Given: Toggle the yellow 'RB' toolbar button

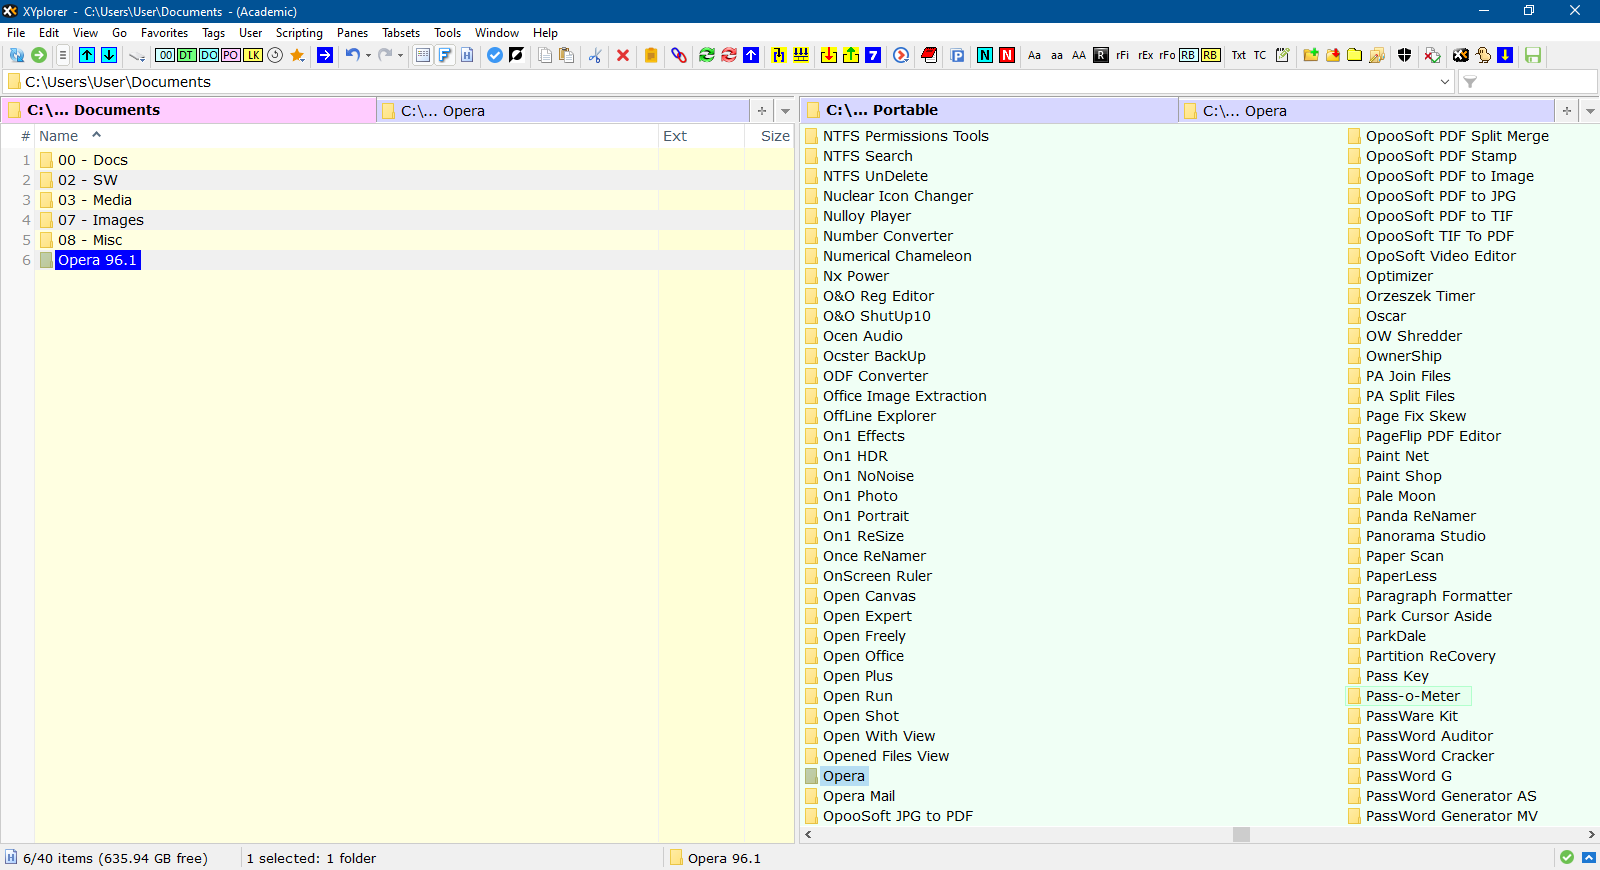Looking at the screenshot, I should pyautogui.click(x=1210, y=55).
